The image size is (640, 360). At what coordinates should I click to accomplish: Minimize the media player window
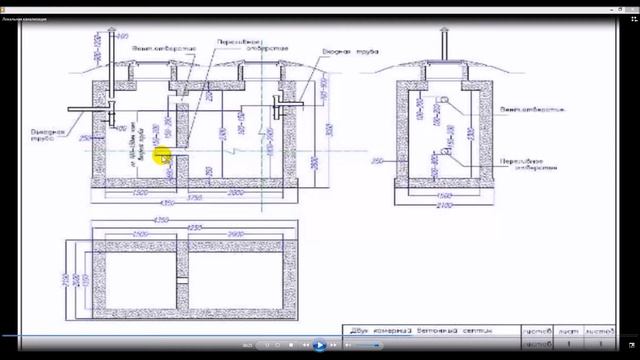[611, 10]
